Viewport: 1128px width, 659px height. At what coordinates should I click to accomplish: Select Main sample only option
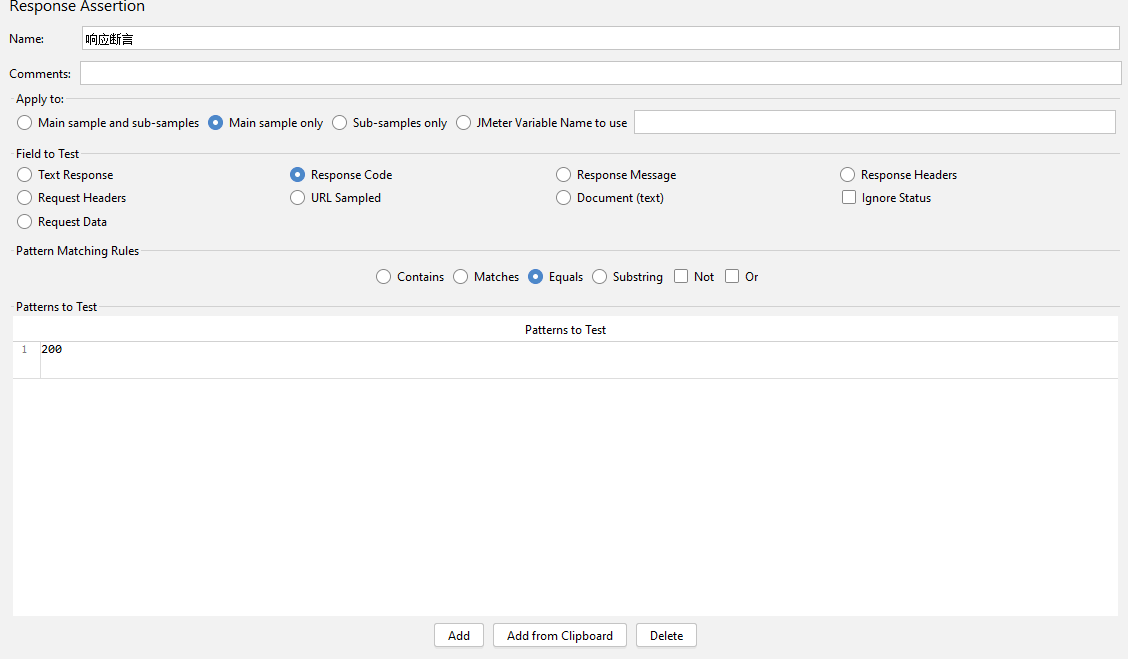click(215, 123)
